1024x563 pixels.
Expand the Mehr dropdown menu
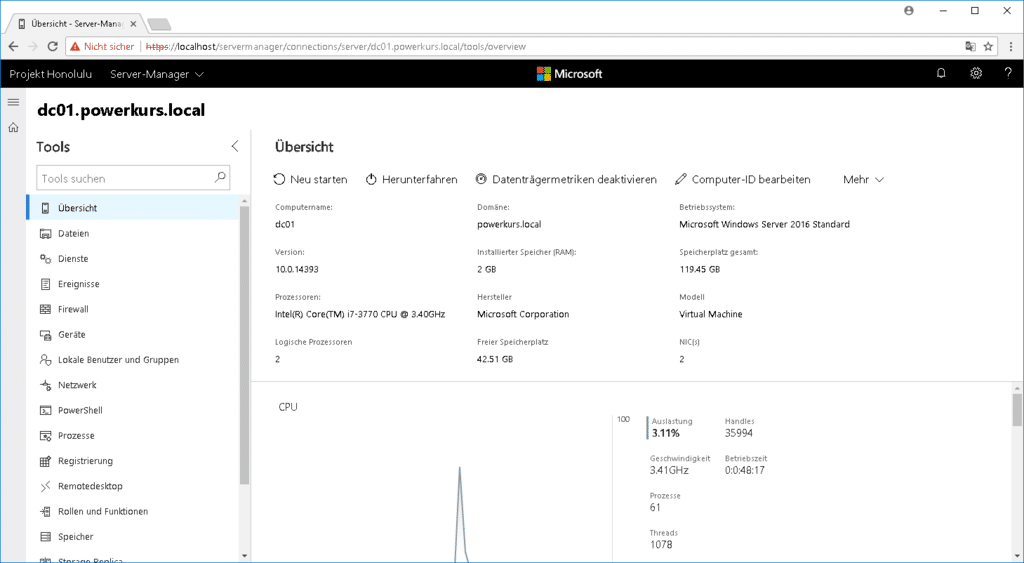coord(864,179)
